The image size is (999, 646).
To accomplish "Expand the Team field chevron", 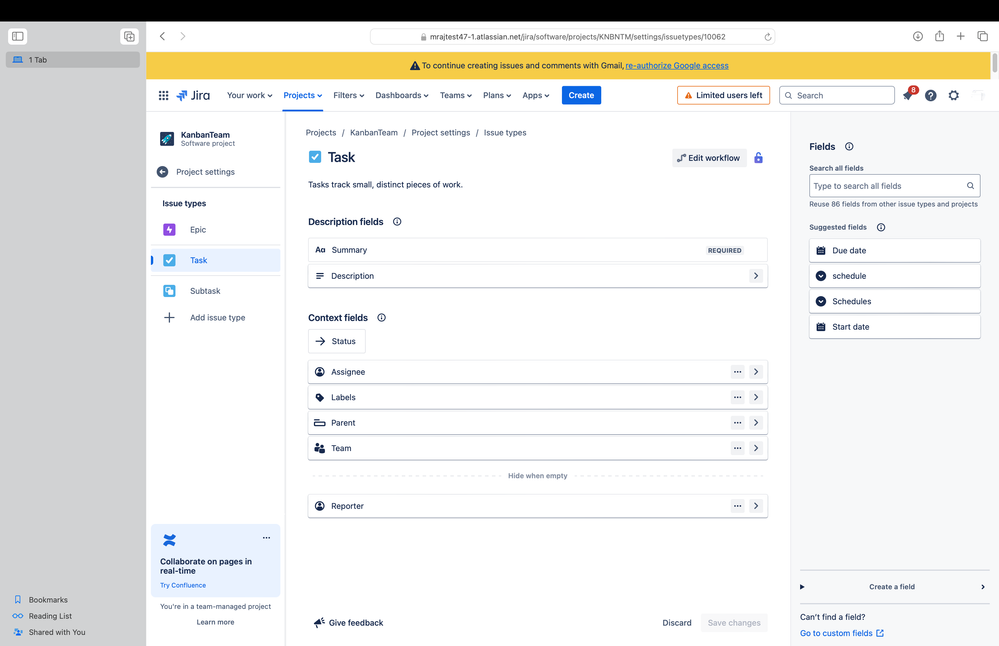I will click(756, 449).
